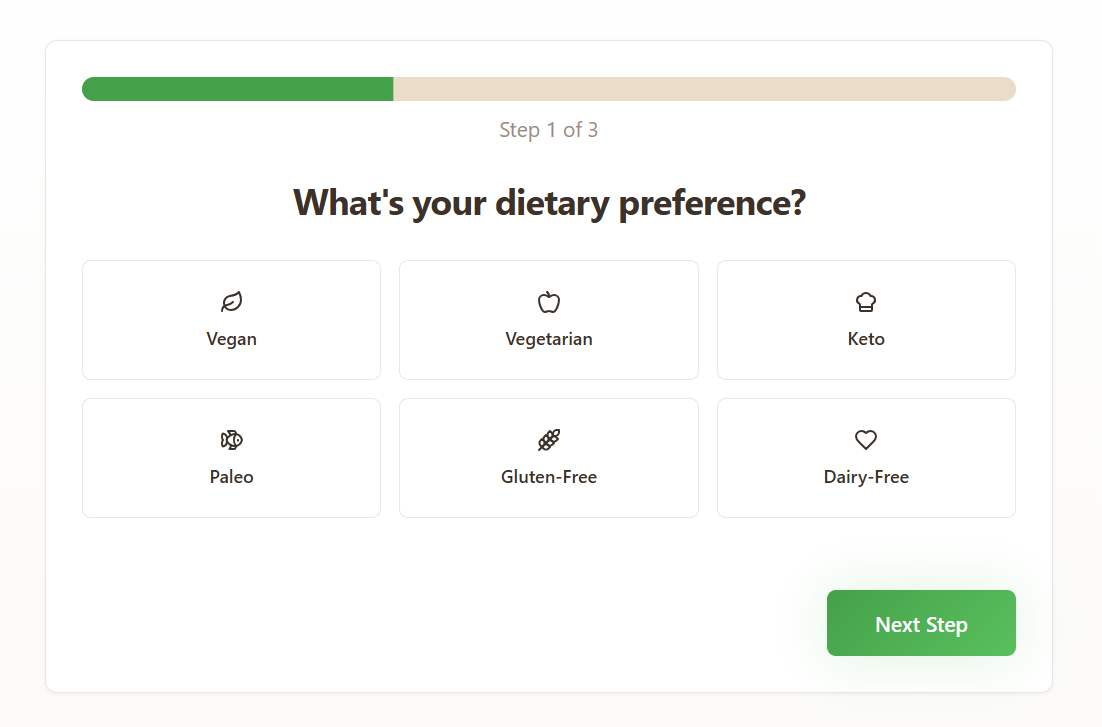Viewport: 1102px width, 727px height.
Task: Pick the Dairy-Free label text
Action: coord(866,477)
